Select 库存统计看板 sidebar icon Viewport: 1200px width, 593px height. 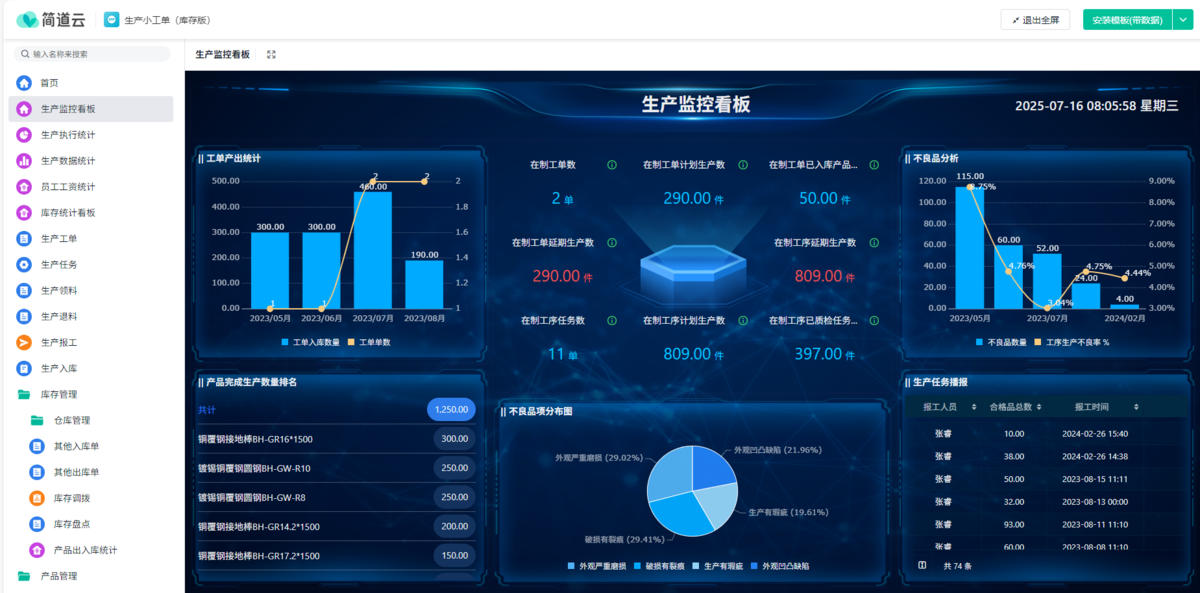tap(24, 213)
